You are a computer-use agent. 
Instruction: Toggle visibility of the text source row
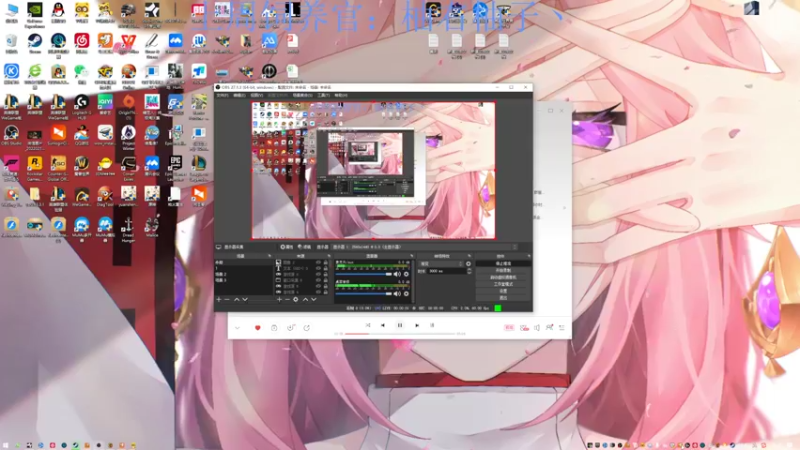(x=318, y=268)
